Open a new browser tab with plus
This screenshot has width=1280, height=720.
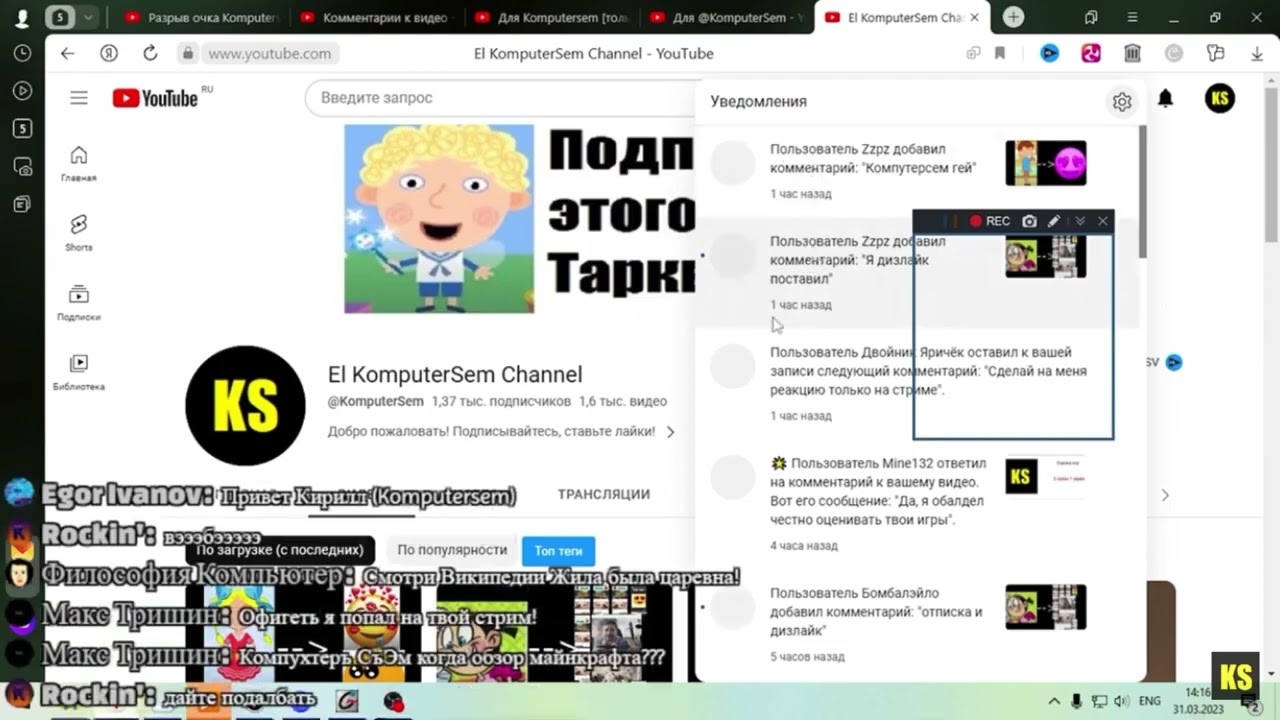1013,18
